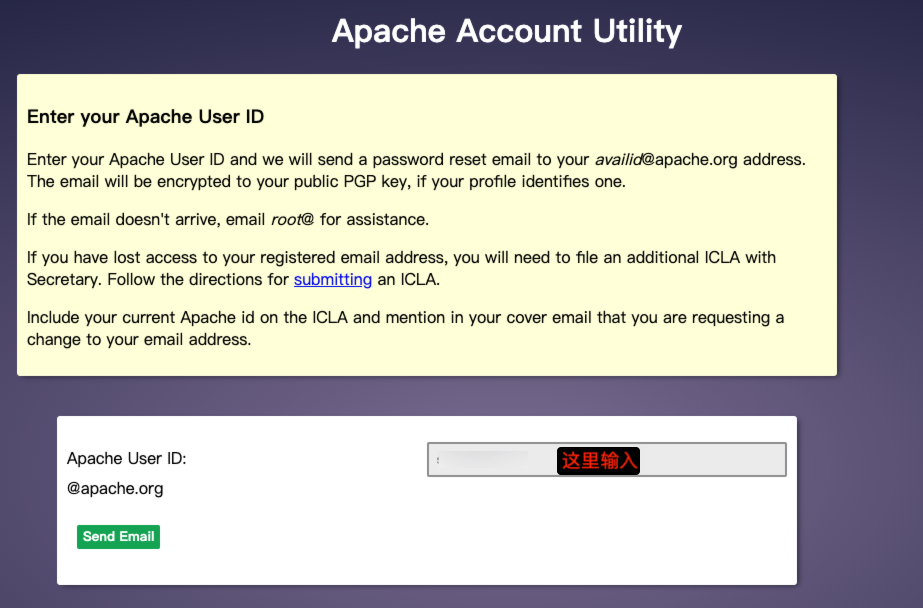Click the "@apache.org" text under the form label

[x=115, y=489]
